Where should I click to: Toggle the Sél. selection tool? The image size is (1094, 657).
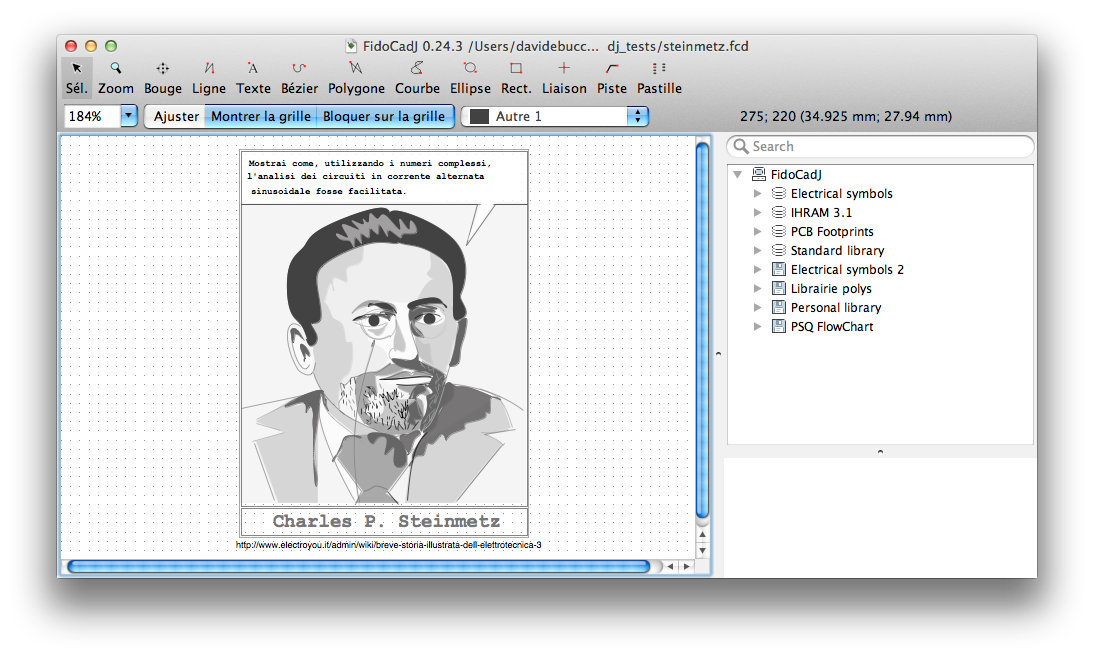coord(77,77)
